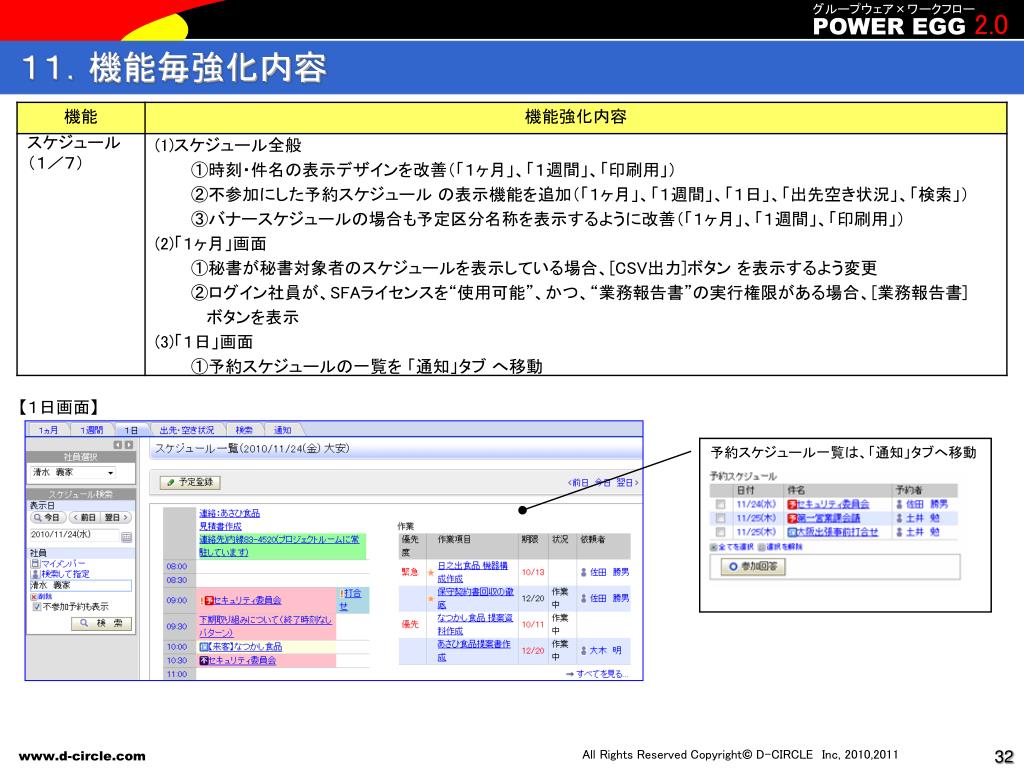Click the red 予 icon at 09:00

[209, 600]
